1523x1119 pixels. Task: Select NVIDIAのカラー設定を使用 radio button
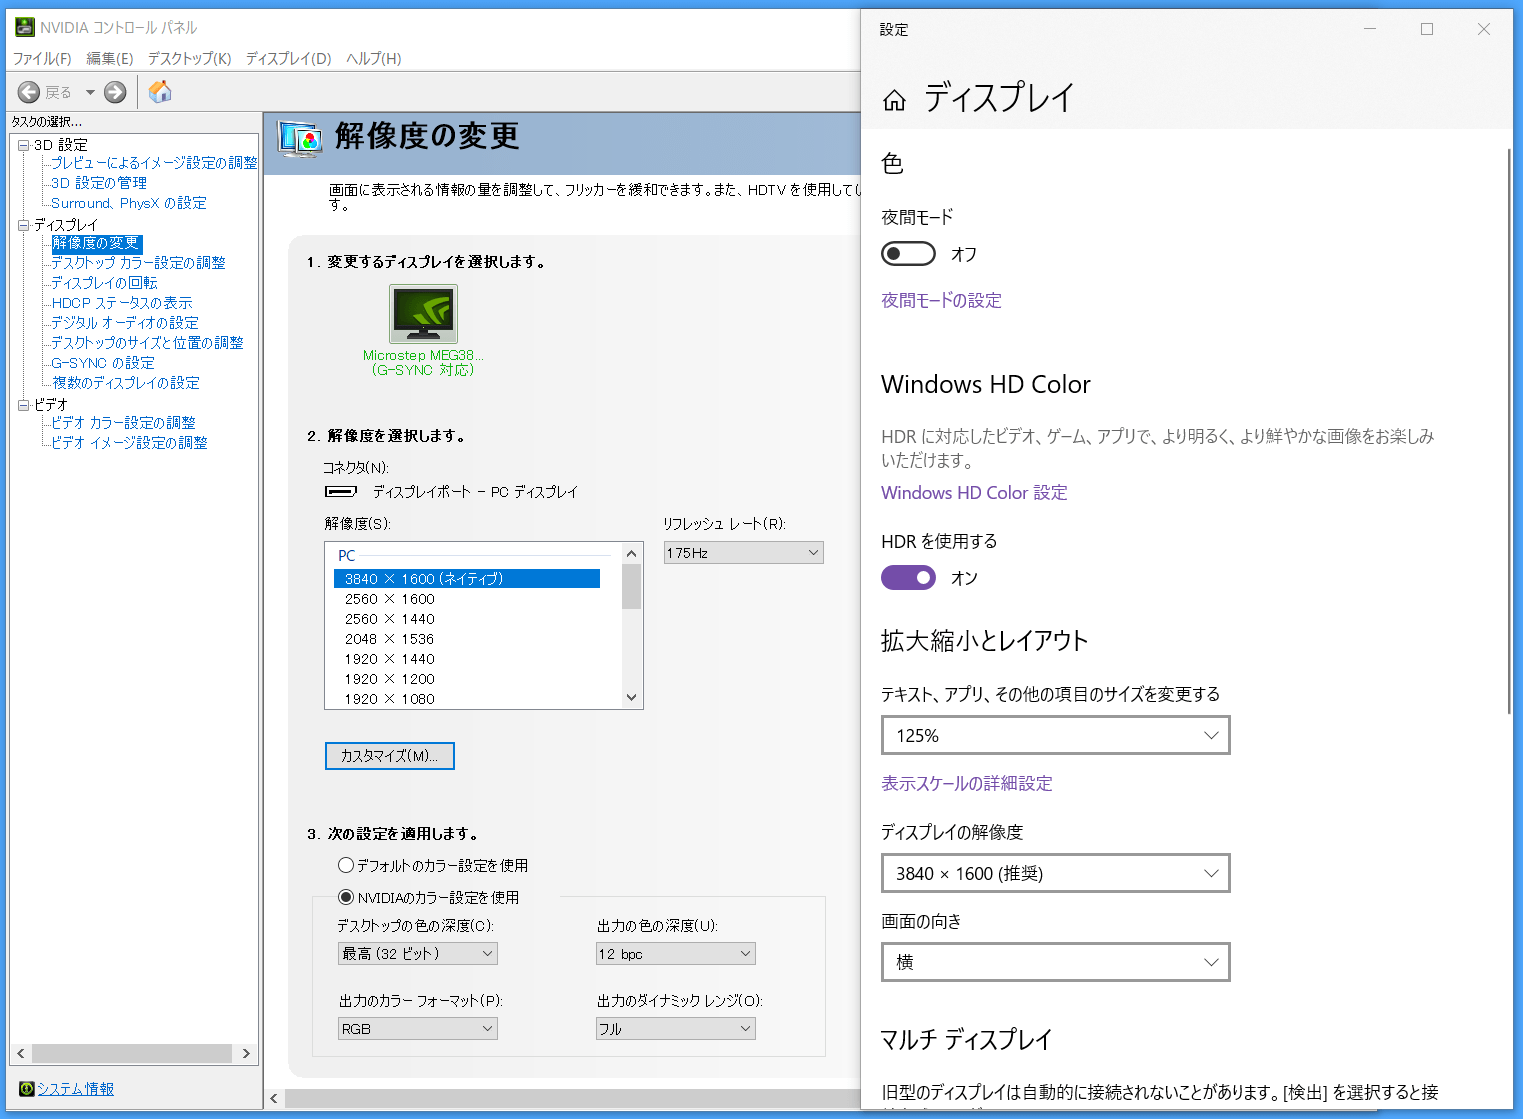tap(346, 897)
